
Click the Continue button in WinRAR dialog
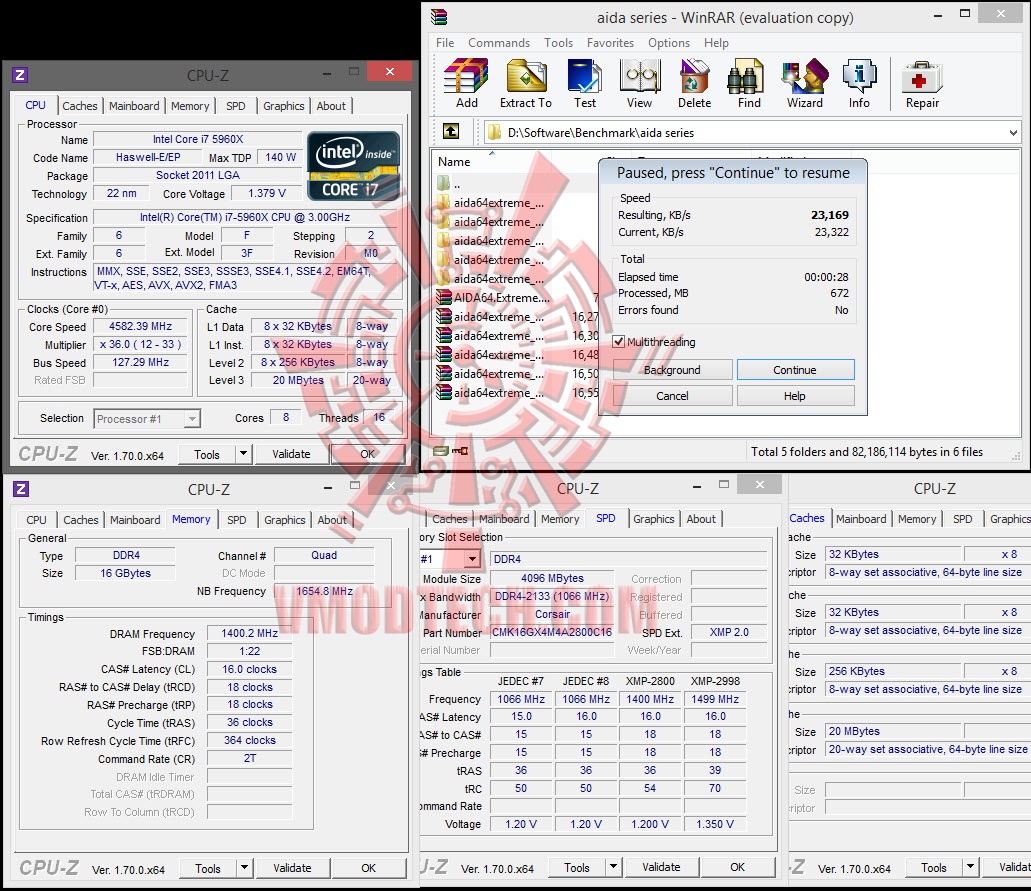coord(795,370)
